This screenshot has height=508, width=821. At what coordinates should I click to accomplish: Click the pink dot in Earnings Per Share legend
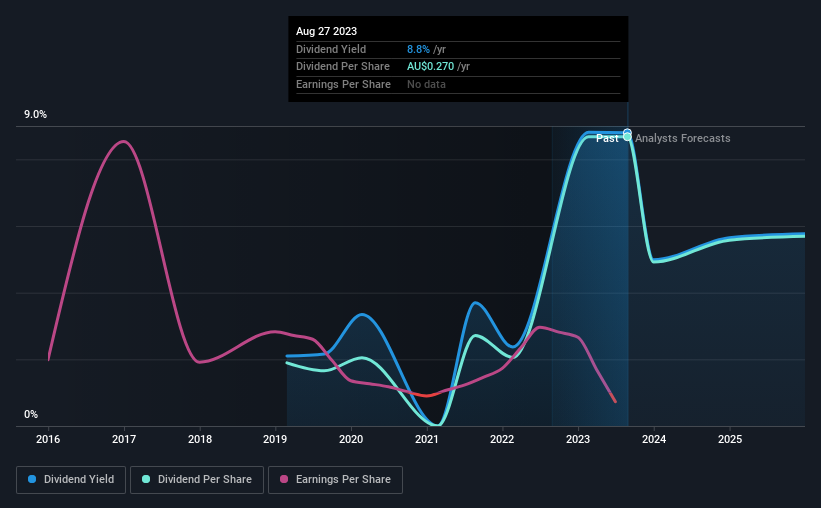pyautogui.click(x=284, y=479)
